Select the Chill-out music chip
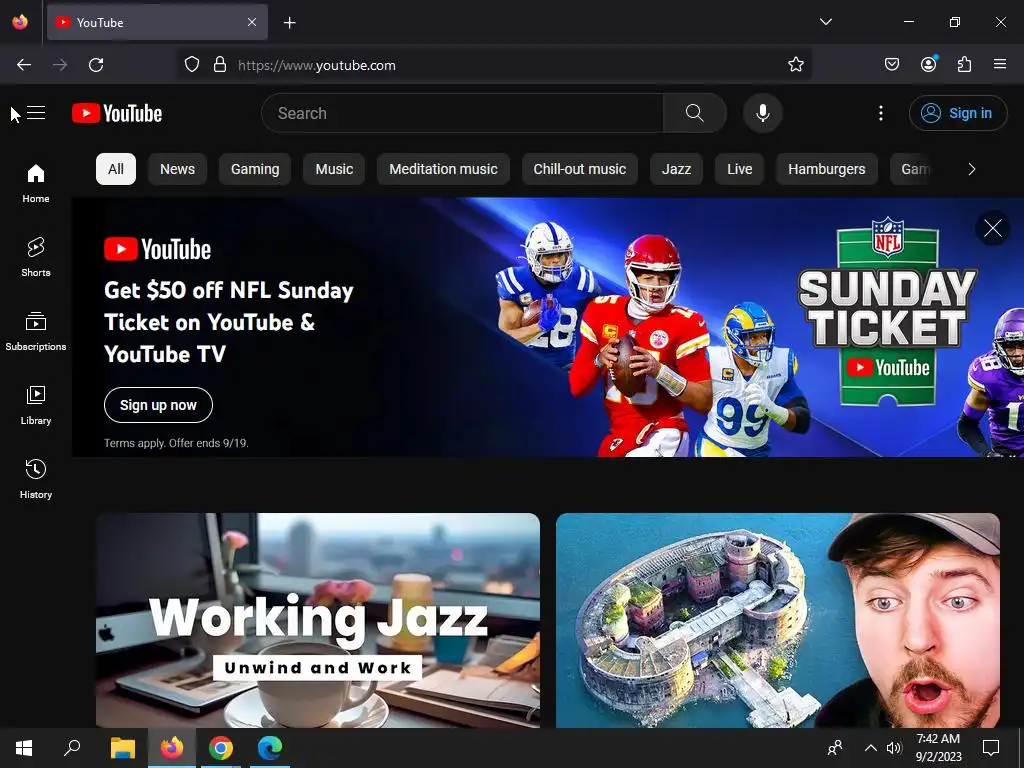The height and width of the screenshot is (768, 1024). point(580,169)
